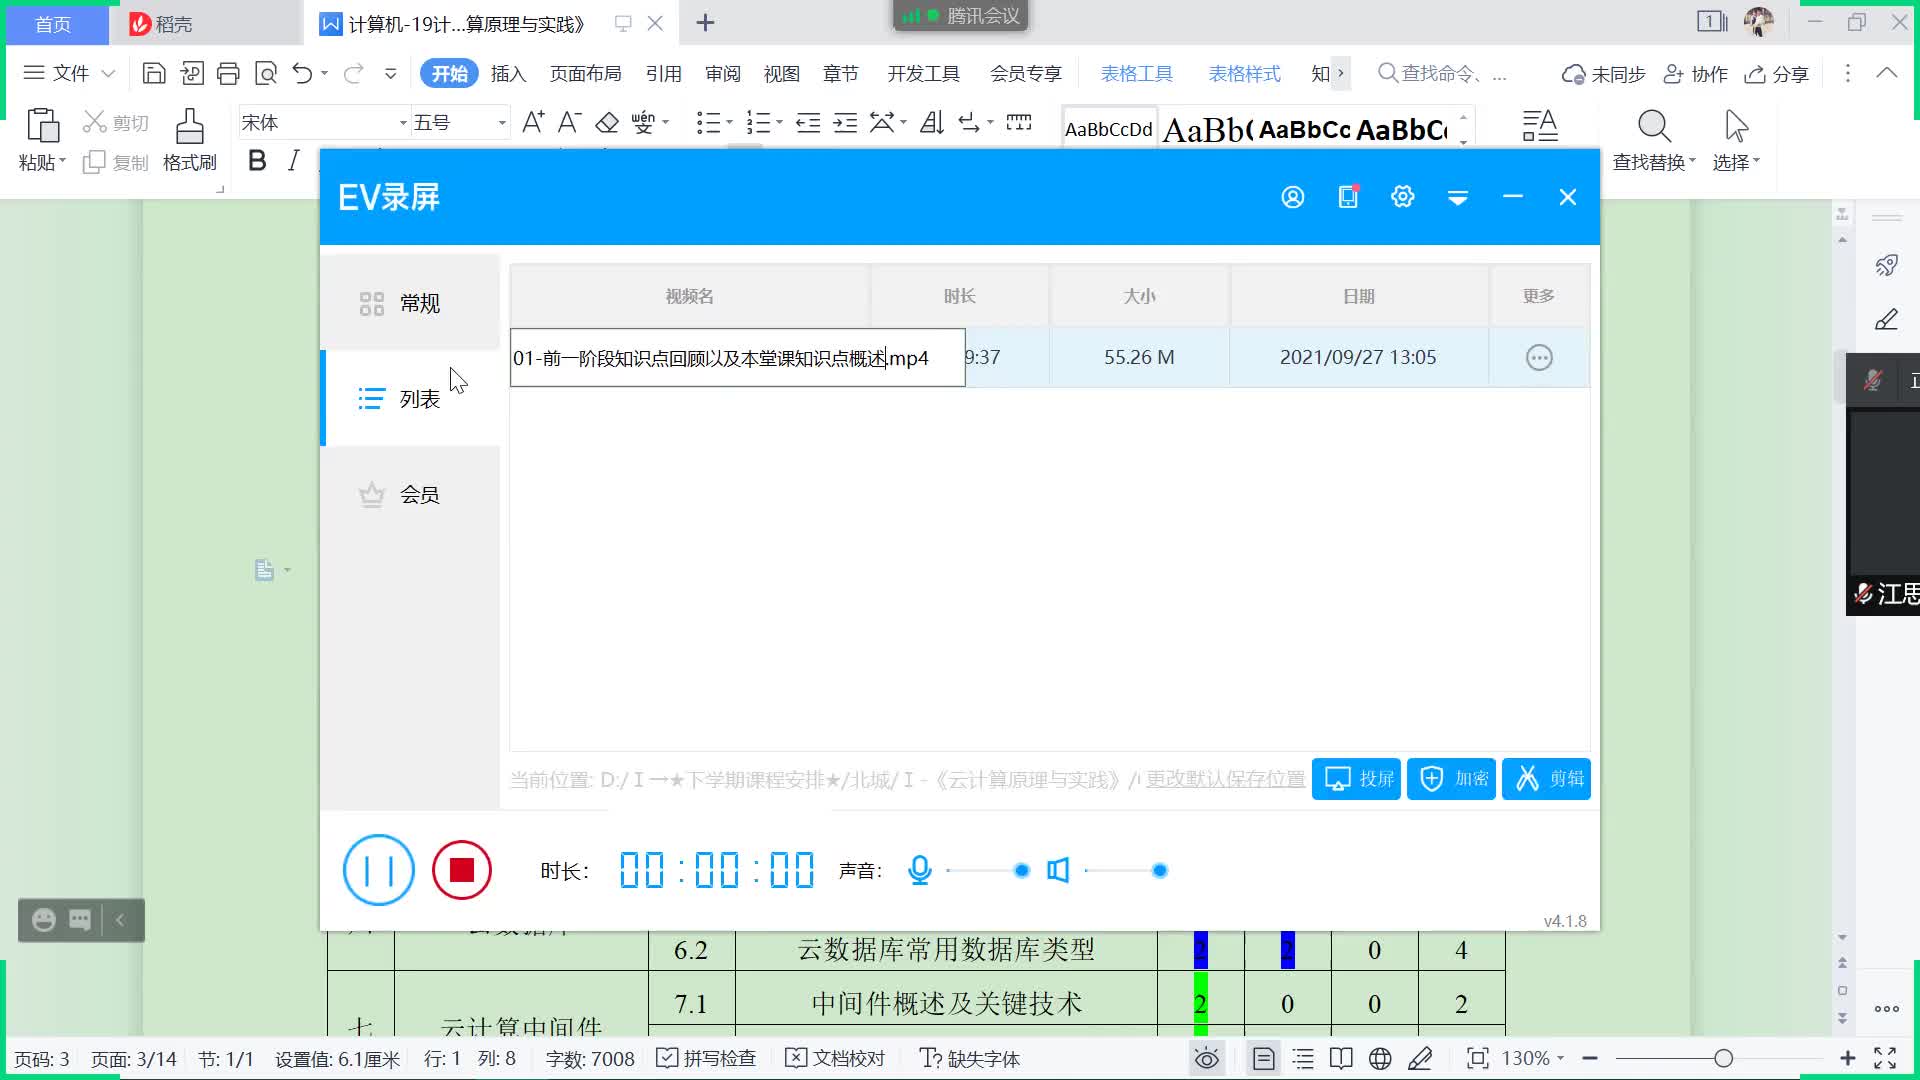The width and height of the screenshot is (1920, 1080).
Task: Open the 宋体 font name dropdown
Action: pos(402,123)
